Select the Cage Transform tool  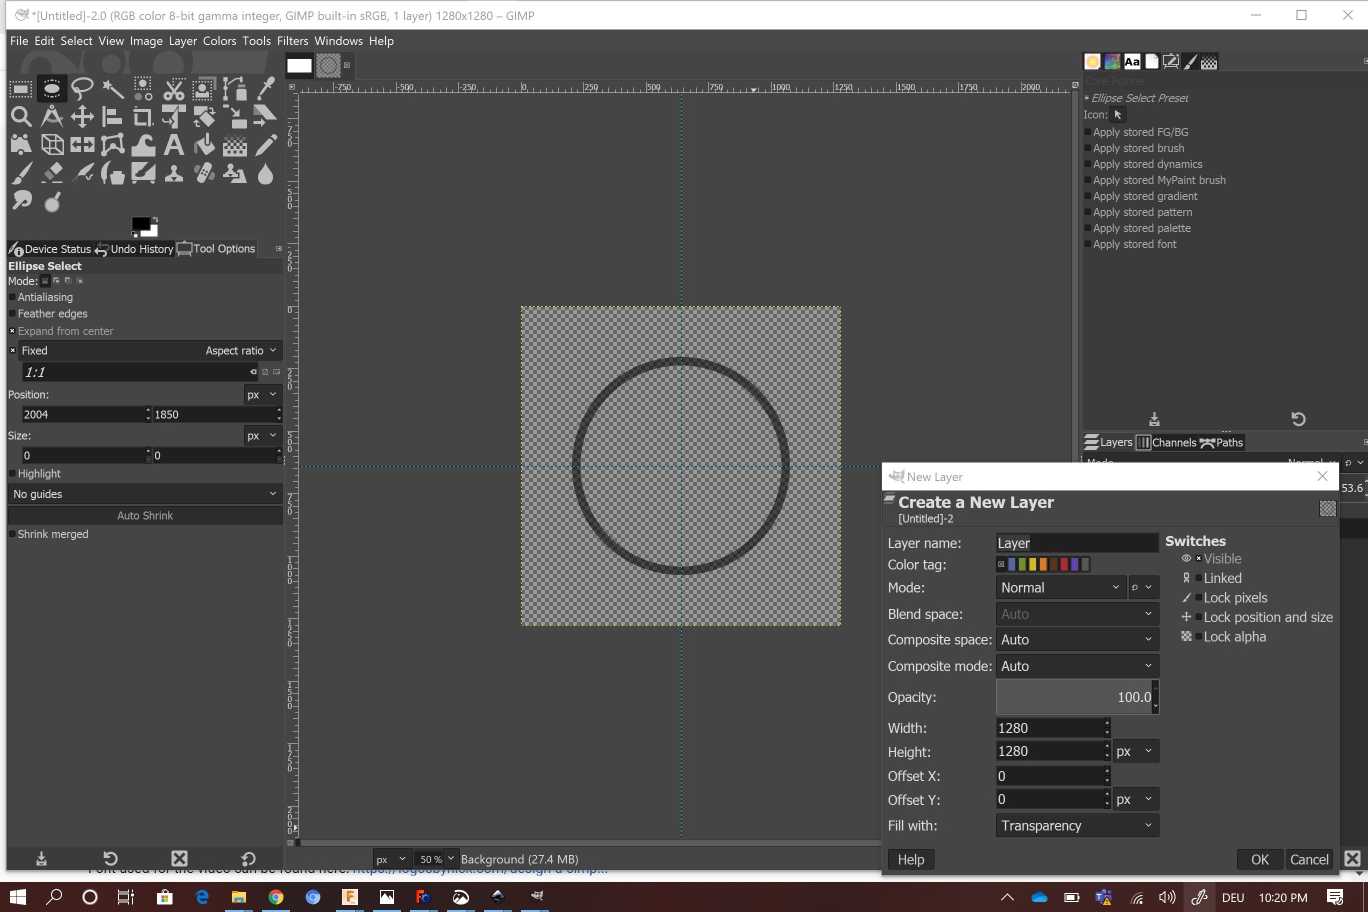point(113,145)
